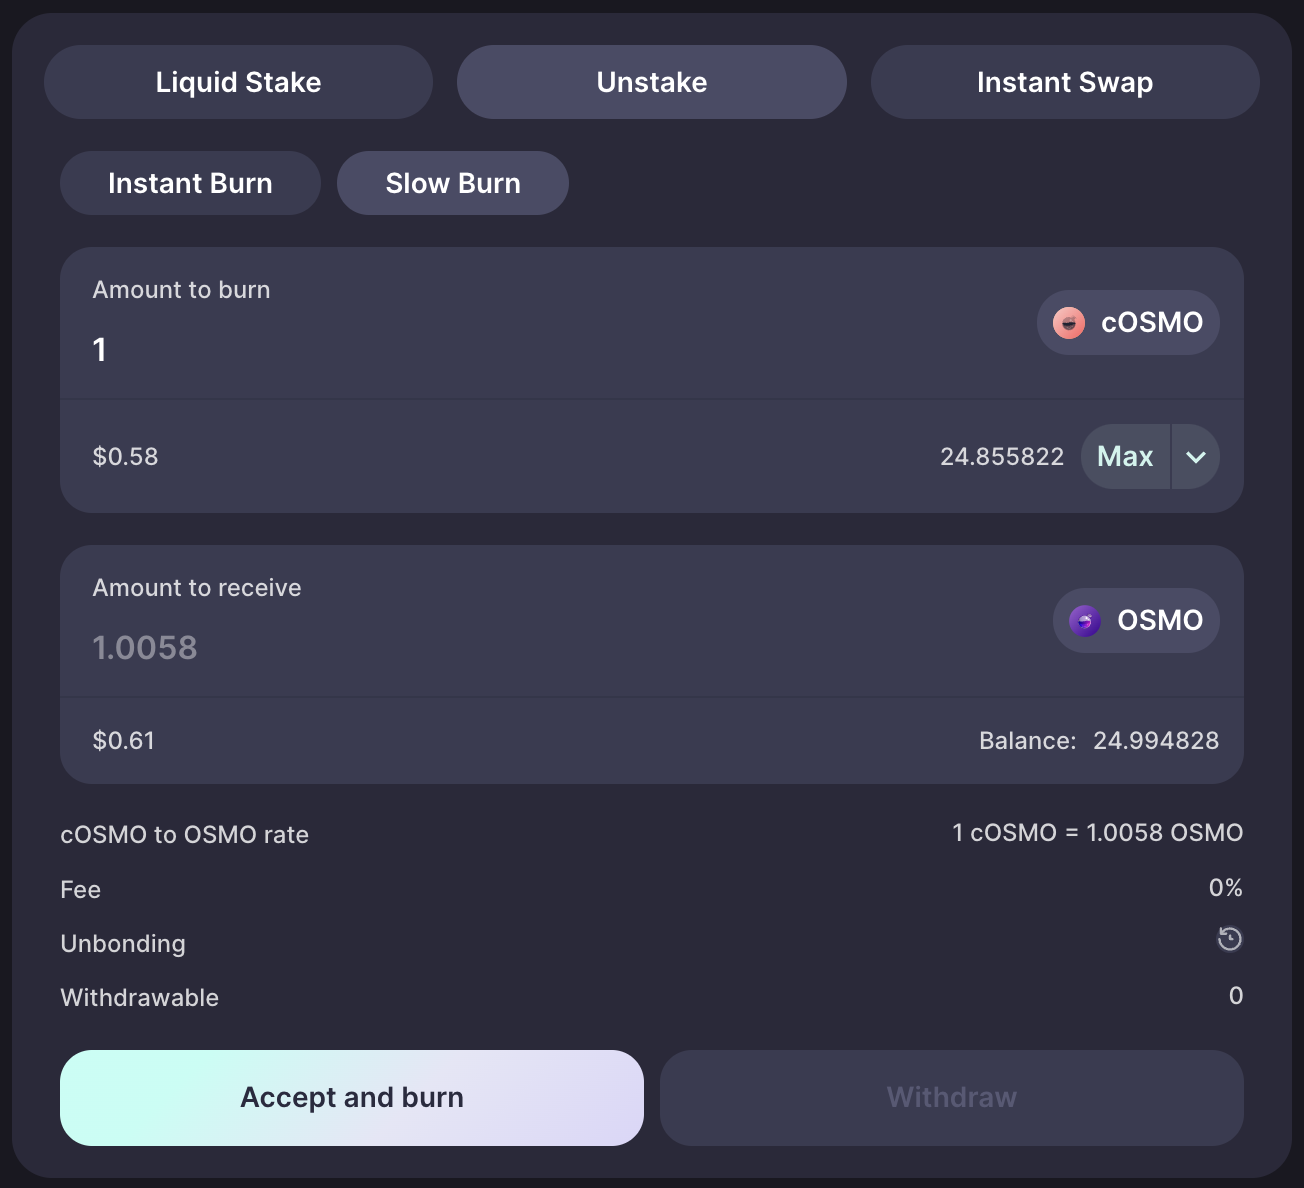Screen dimensions: 1304x1188
Task: Click the OSMO token logo icon
Action: [x=1085, y=621]
